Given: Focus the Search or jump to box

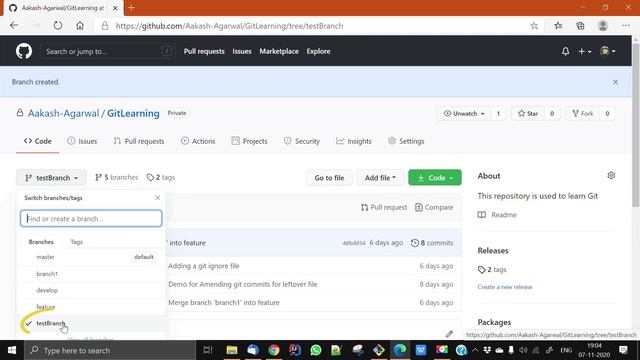Looking at the screenshot, I should pyautogui.click(x=108, y=51).
